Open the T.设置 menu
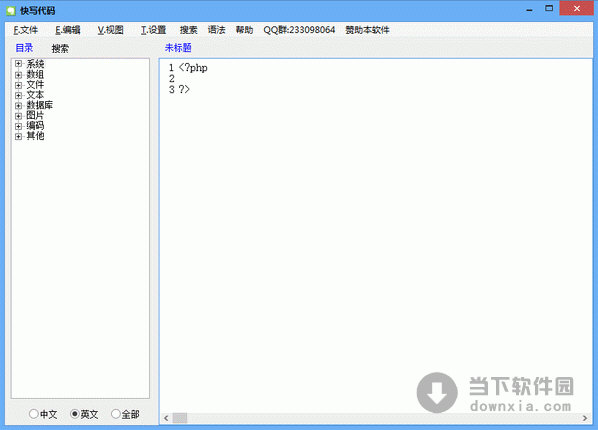 153,30
